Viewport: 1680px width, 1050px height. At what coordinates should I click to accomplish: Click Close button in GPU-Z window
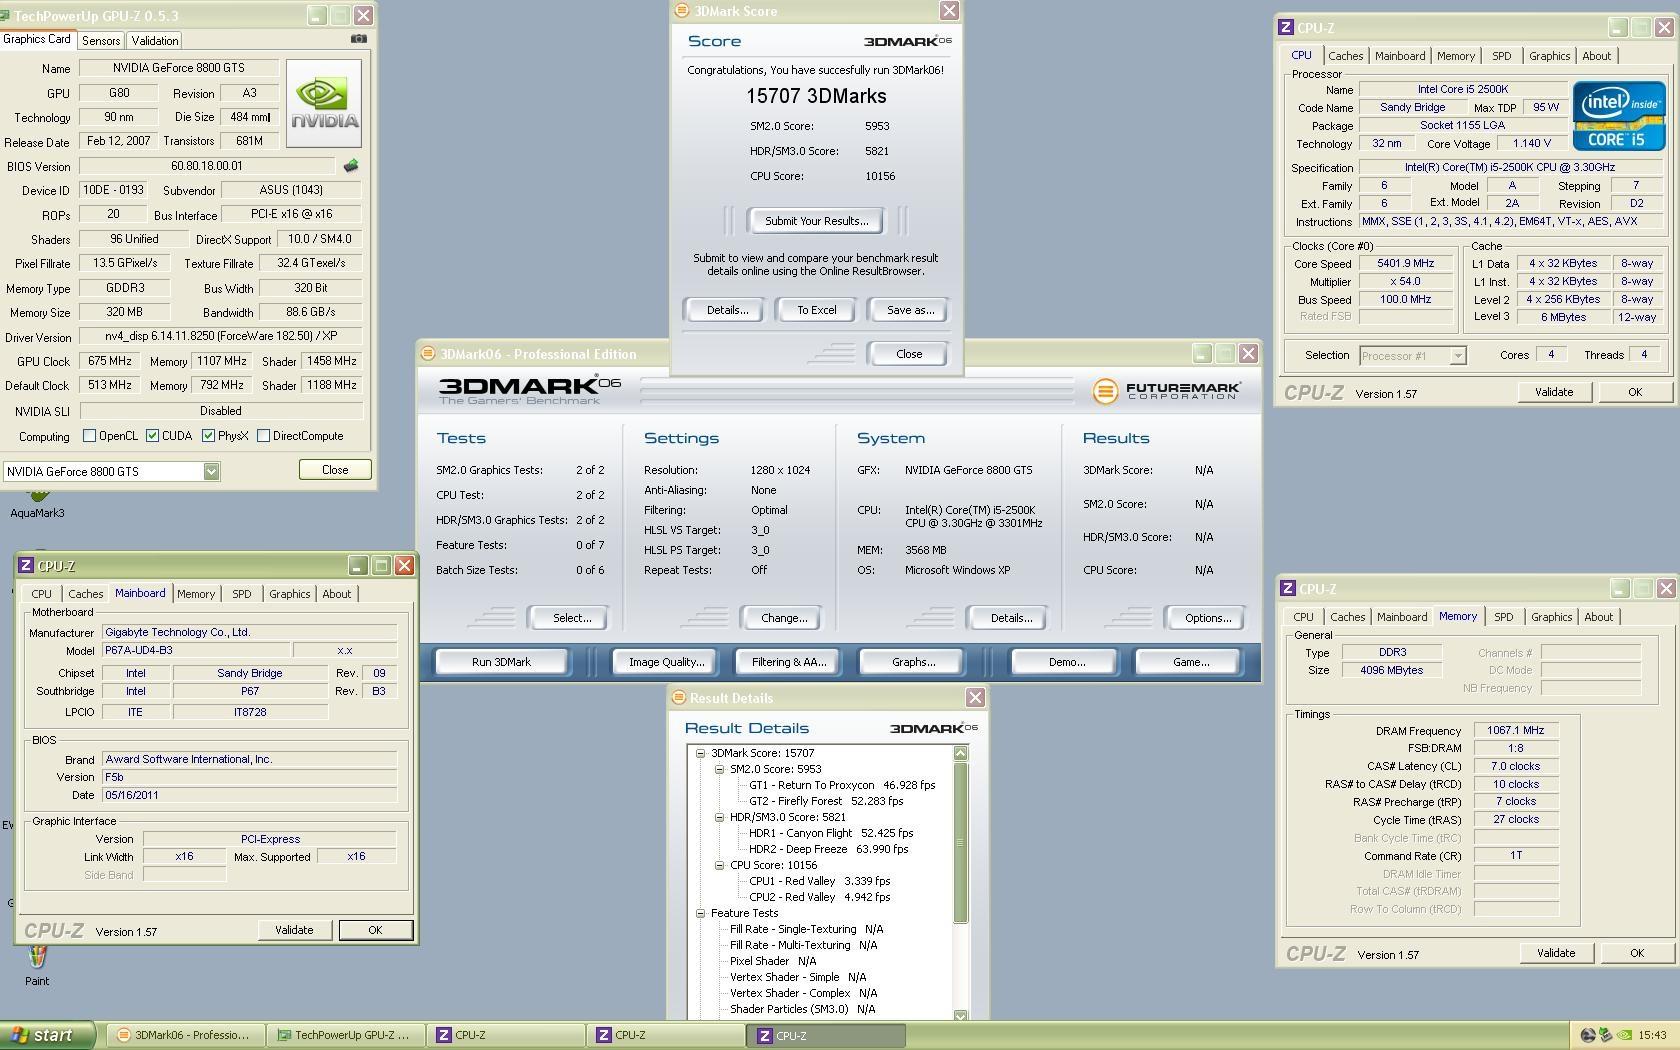click(335, 470)
